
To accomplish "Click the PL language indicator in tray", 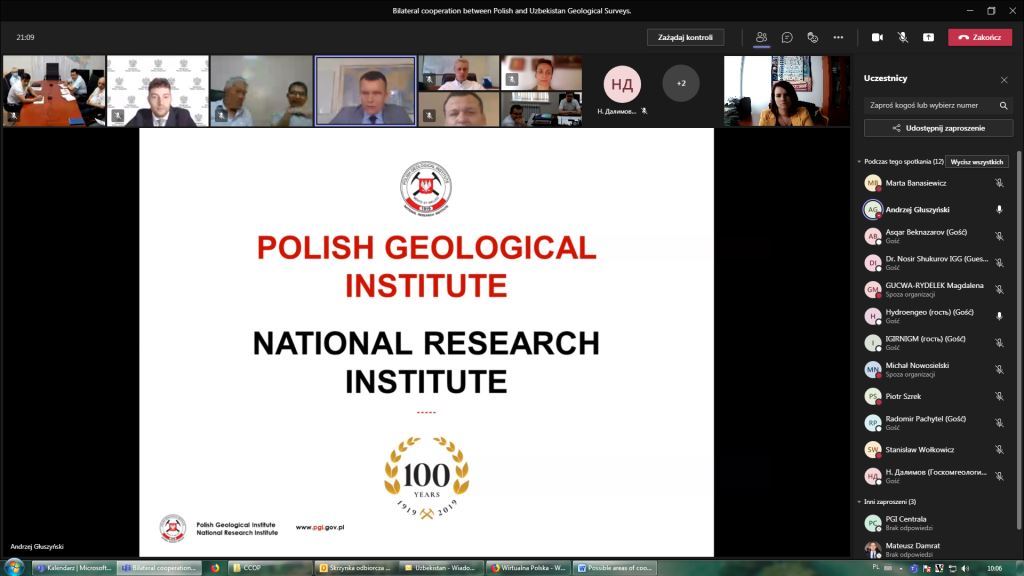I will (x=876, y=568).
